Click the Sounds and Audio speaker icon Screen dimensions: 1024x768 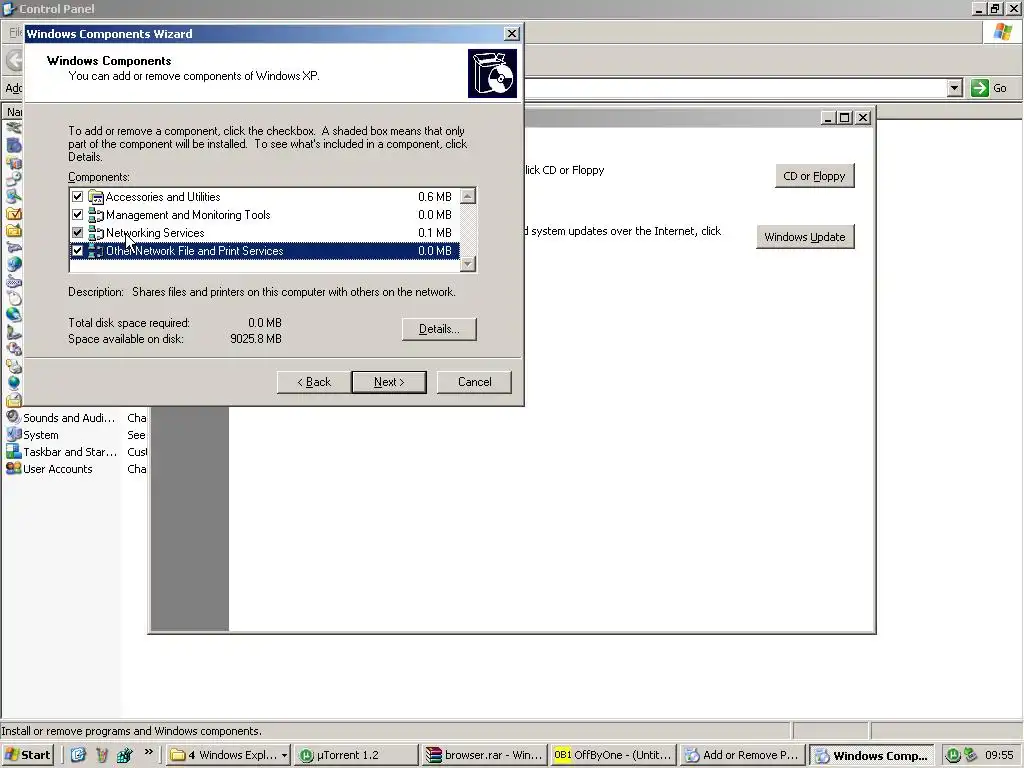14,417
